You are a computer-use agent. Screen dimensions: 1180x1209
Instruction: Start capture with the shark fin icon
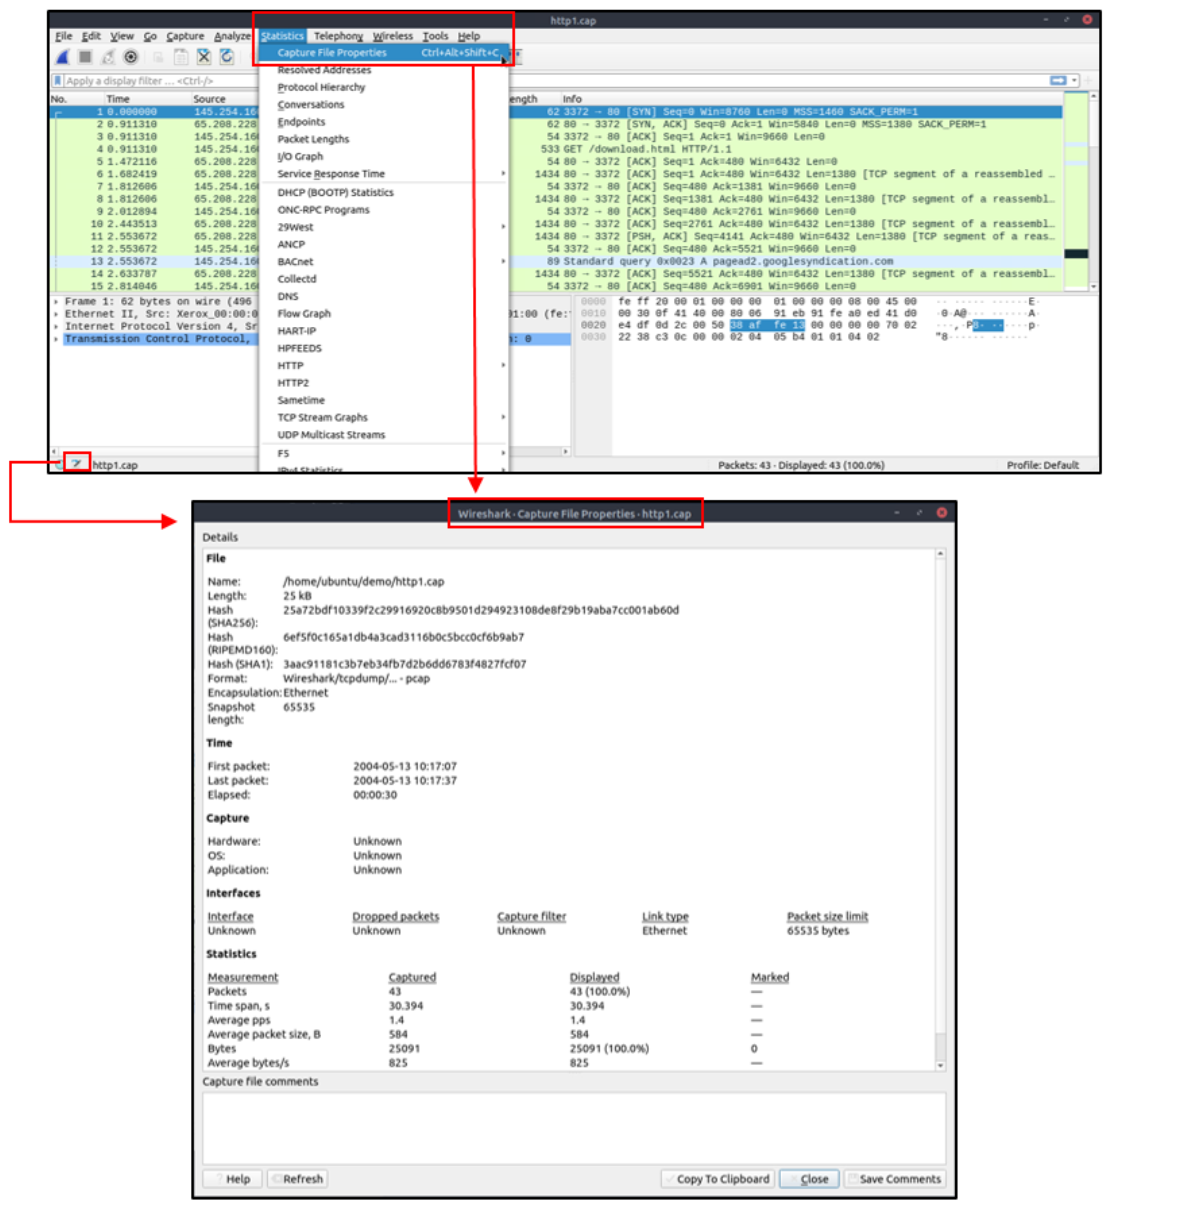pos(62,57)
